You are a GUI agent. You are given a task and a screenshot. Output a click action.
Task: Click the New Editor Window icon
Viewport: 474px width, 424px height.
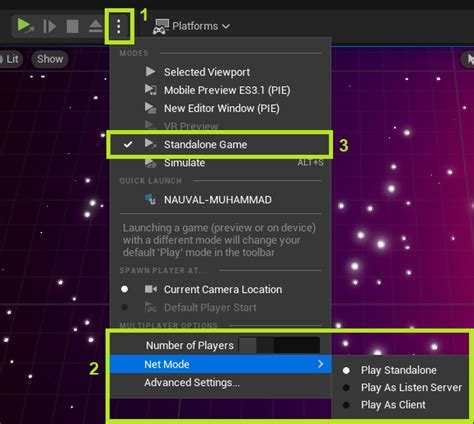[x=150, y=108]
